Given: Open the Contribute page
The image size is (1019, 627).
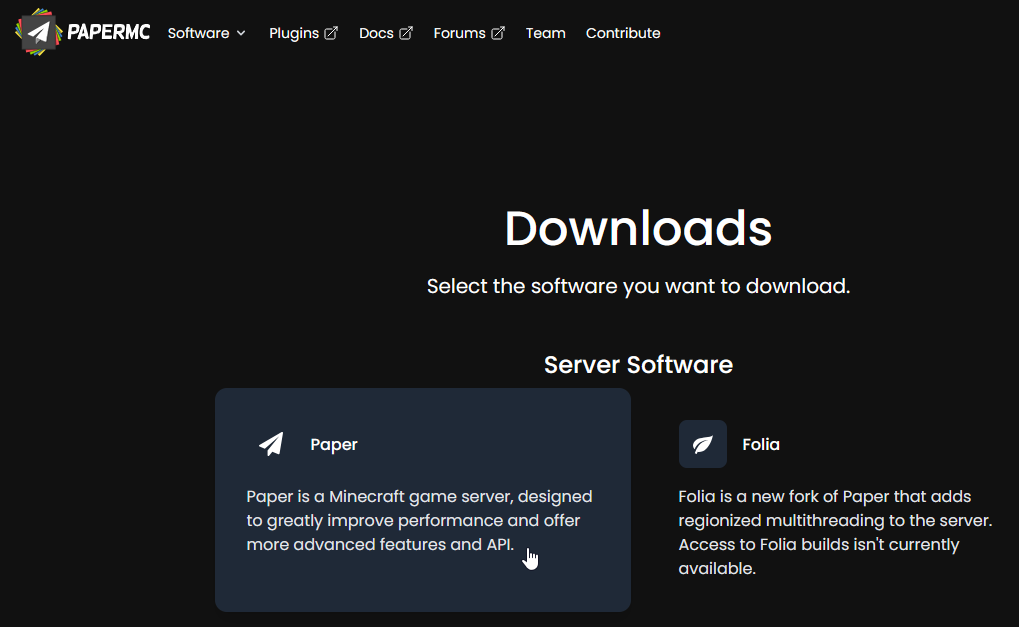Looking at the screenshot, I should click(623, 33).
